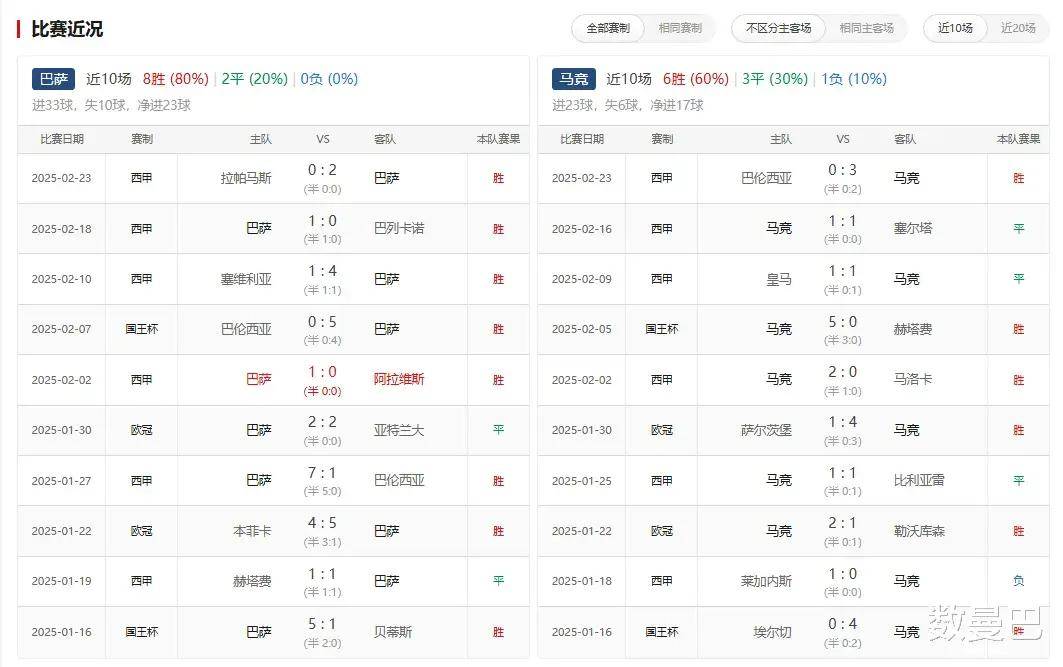Click 国王杯 in 马竞's 2025-02-05 row
Viewport: 1063px width, 667px height.
click(x=662, y=329)
